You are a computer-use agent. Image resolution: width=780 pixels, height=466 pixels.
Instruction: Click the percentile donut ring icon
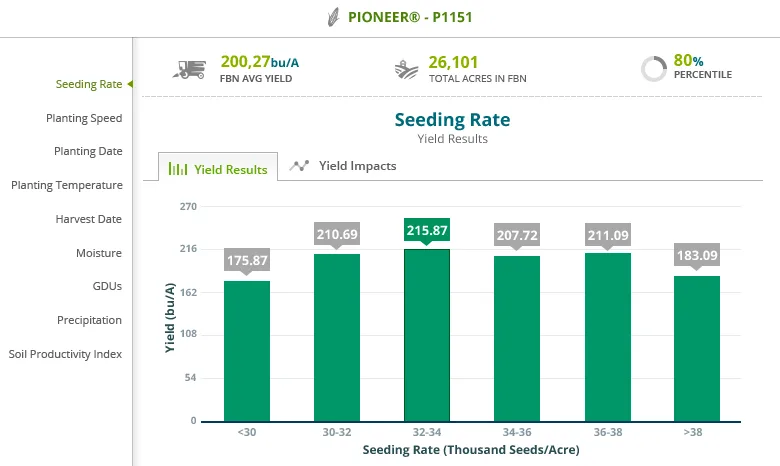654,69
